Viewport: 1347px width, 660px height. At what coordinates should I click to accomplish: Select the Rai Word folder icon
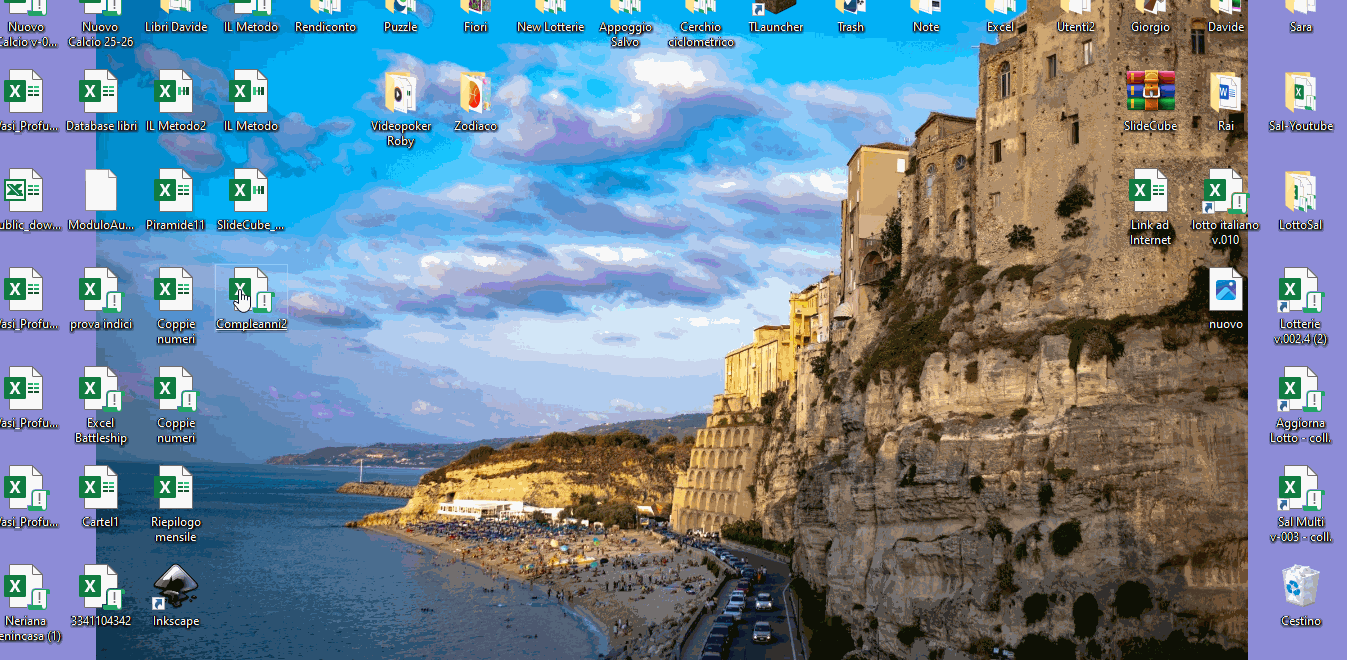pos(1225,92)
